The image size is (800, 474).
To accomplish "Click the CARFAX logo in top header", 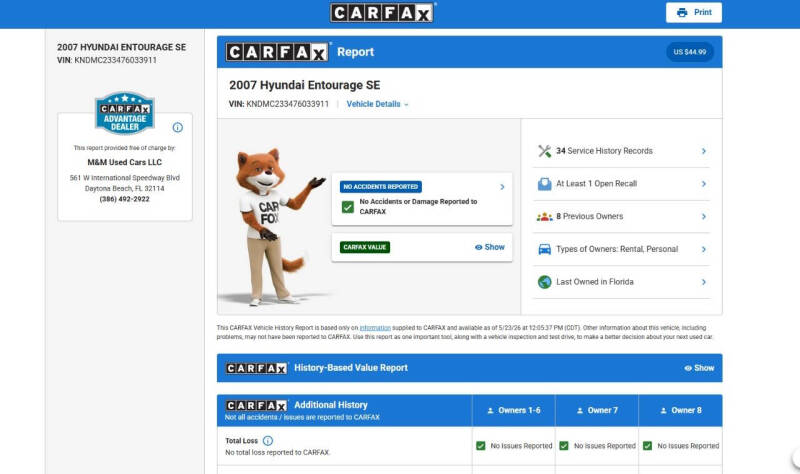I will [x=383, y=13].
